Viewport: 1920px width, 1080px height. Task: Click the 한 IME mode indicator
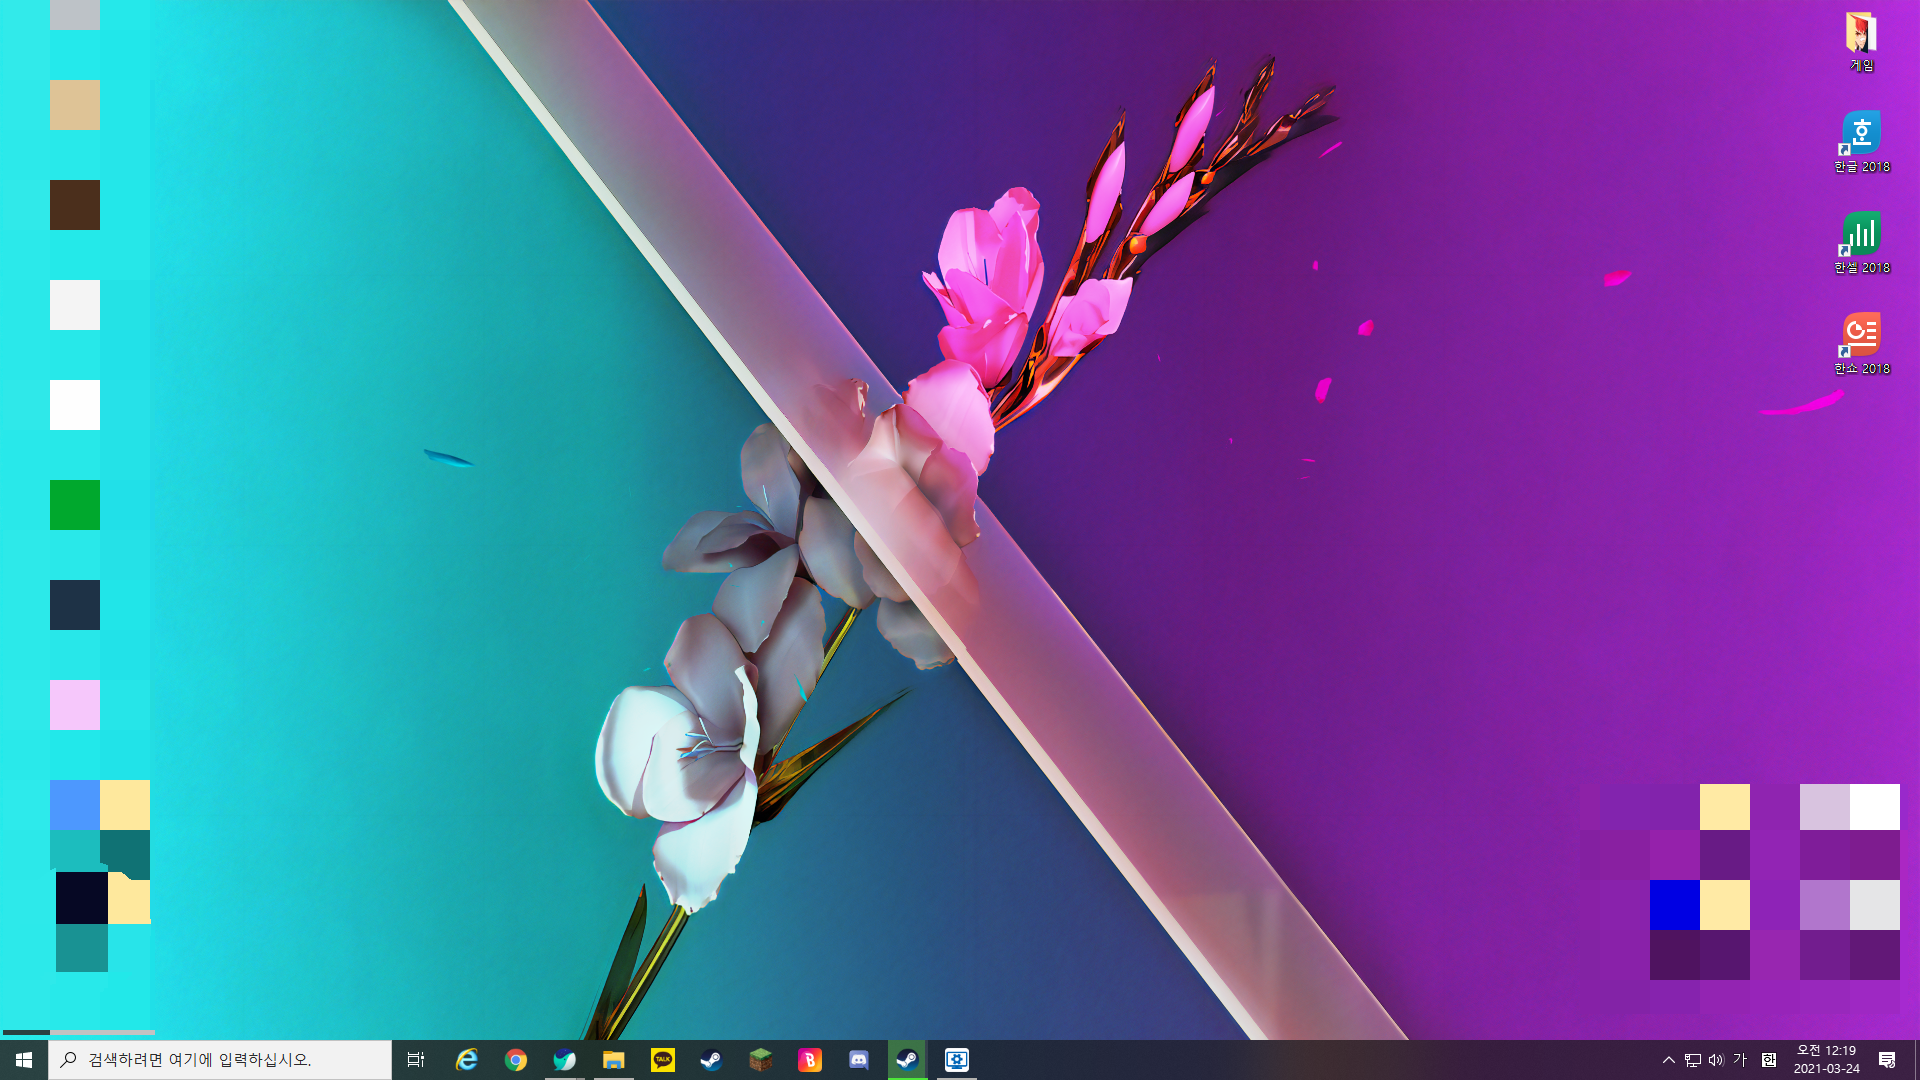(x=1768, y=1060)
